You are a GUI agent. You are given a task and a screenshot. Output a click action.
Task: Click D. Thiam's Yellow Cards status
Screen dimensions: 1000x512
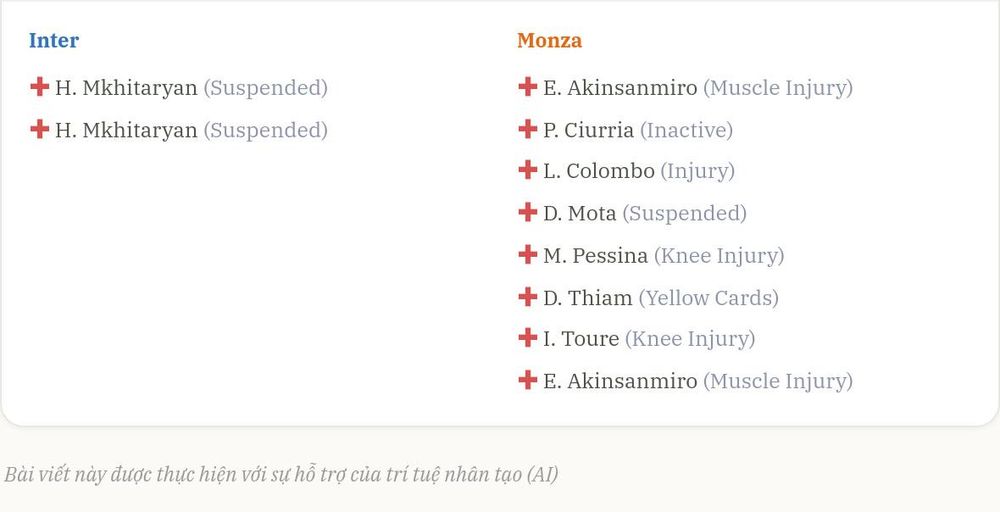709,298
